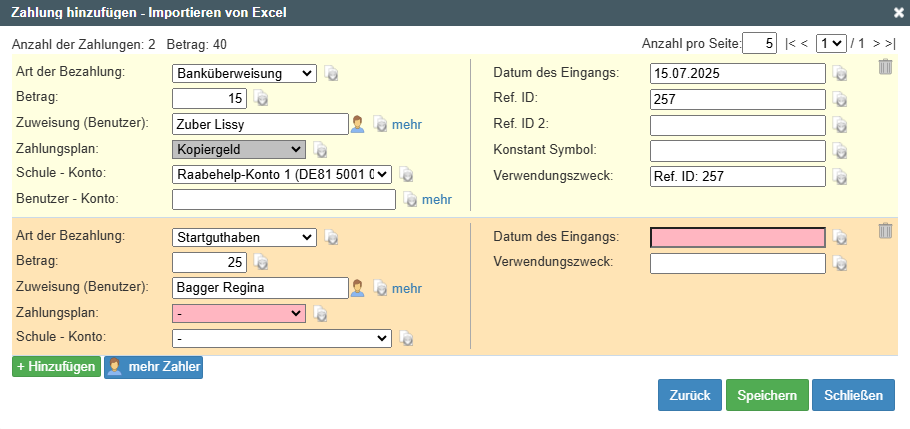Delete the first payment with trash icon
The width and height of the screenshot is (910, 429).
pyautogui.click(x=885, y=67)
